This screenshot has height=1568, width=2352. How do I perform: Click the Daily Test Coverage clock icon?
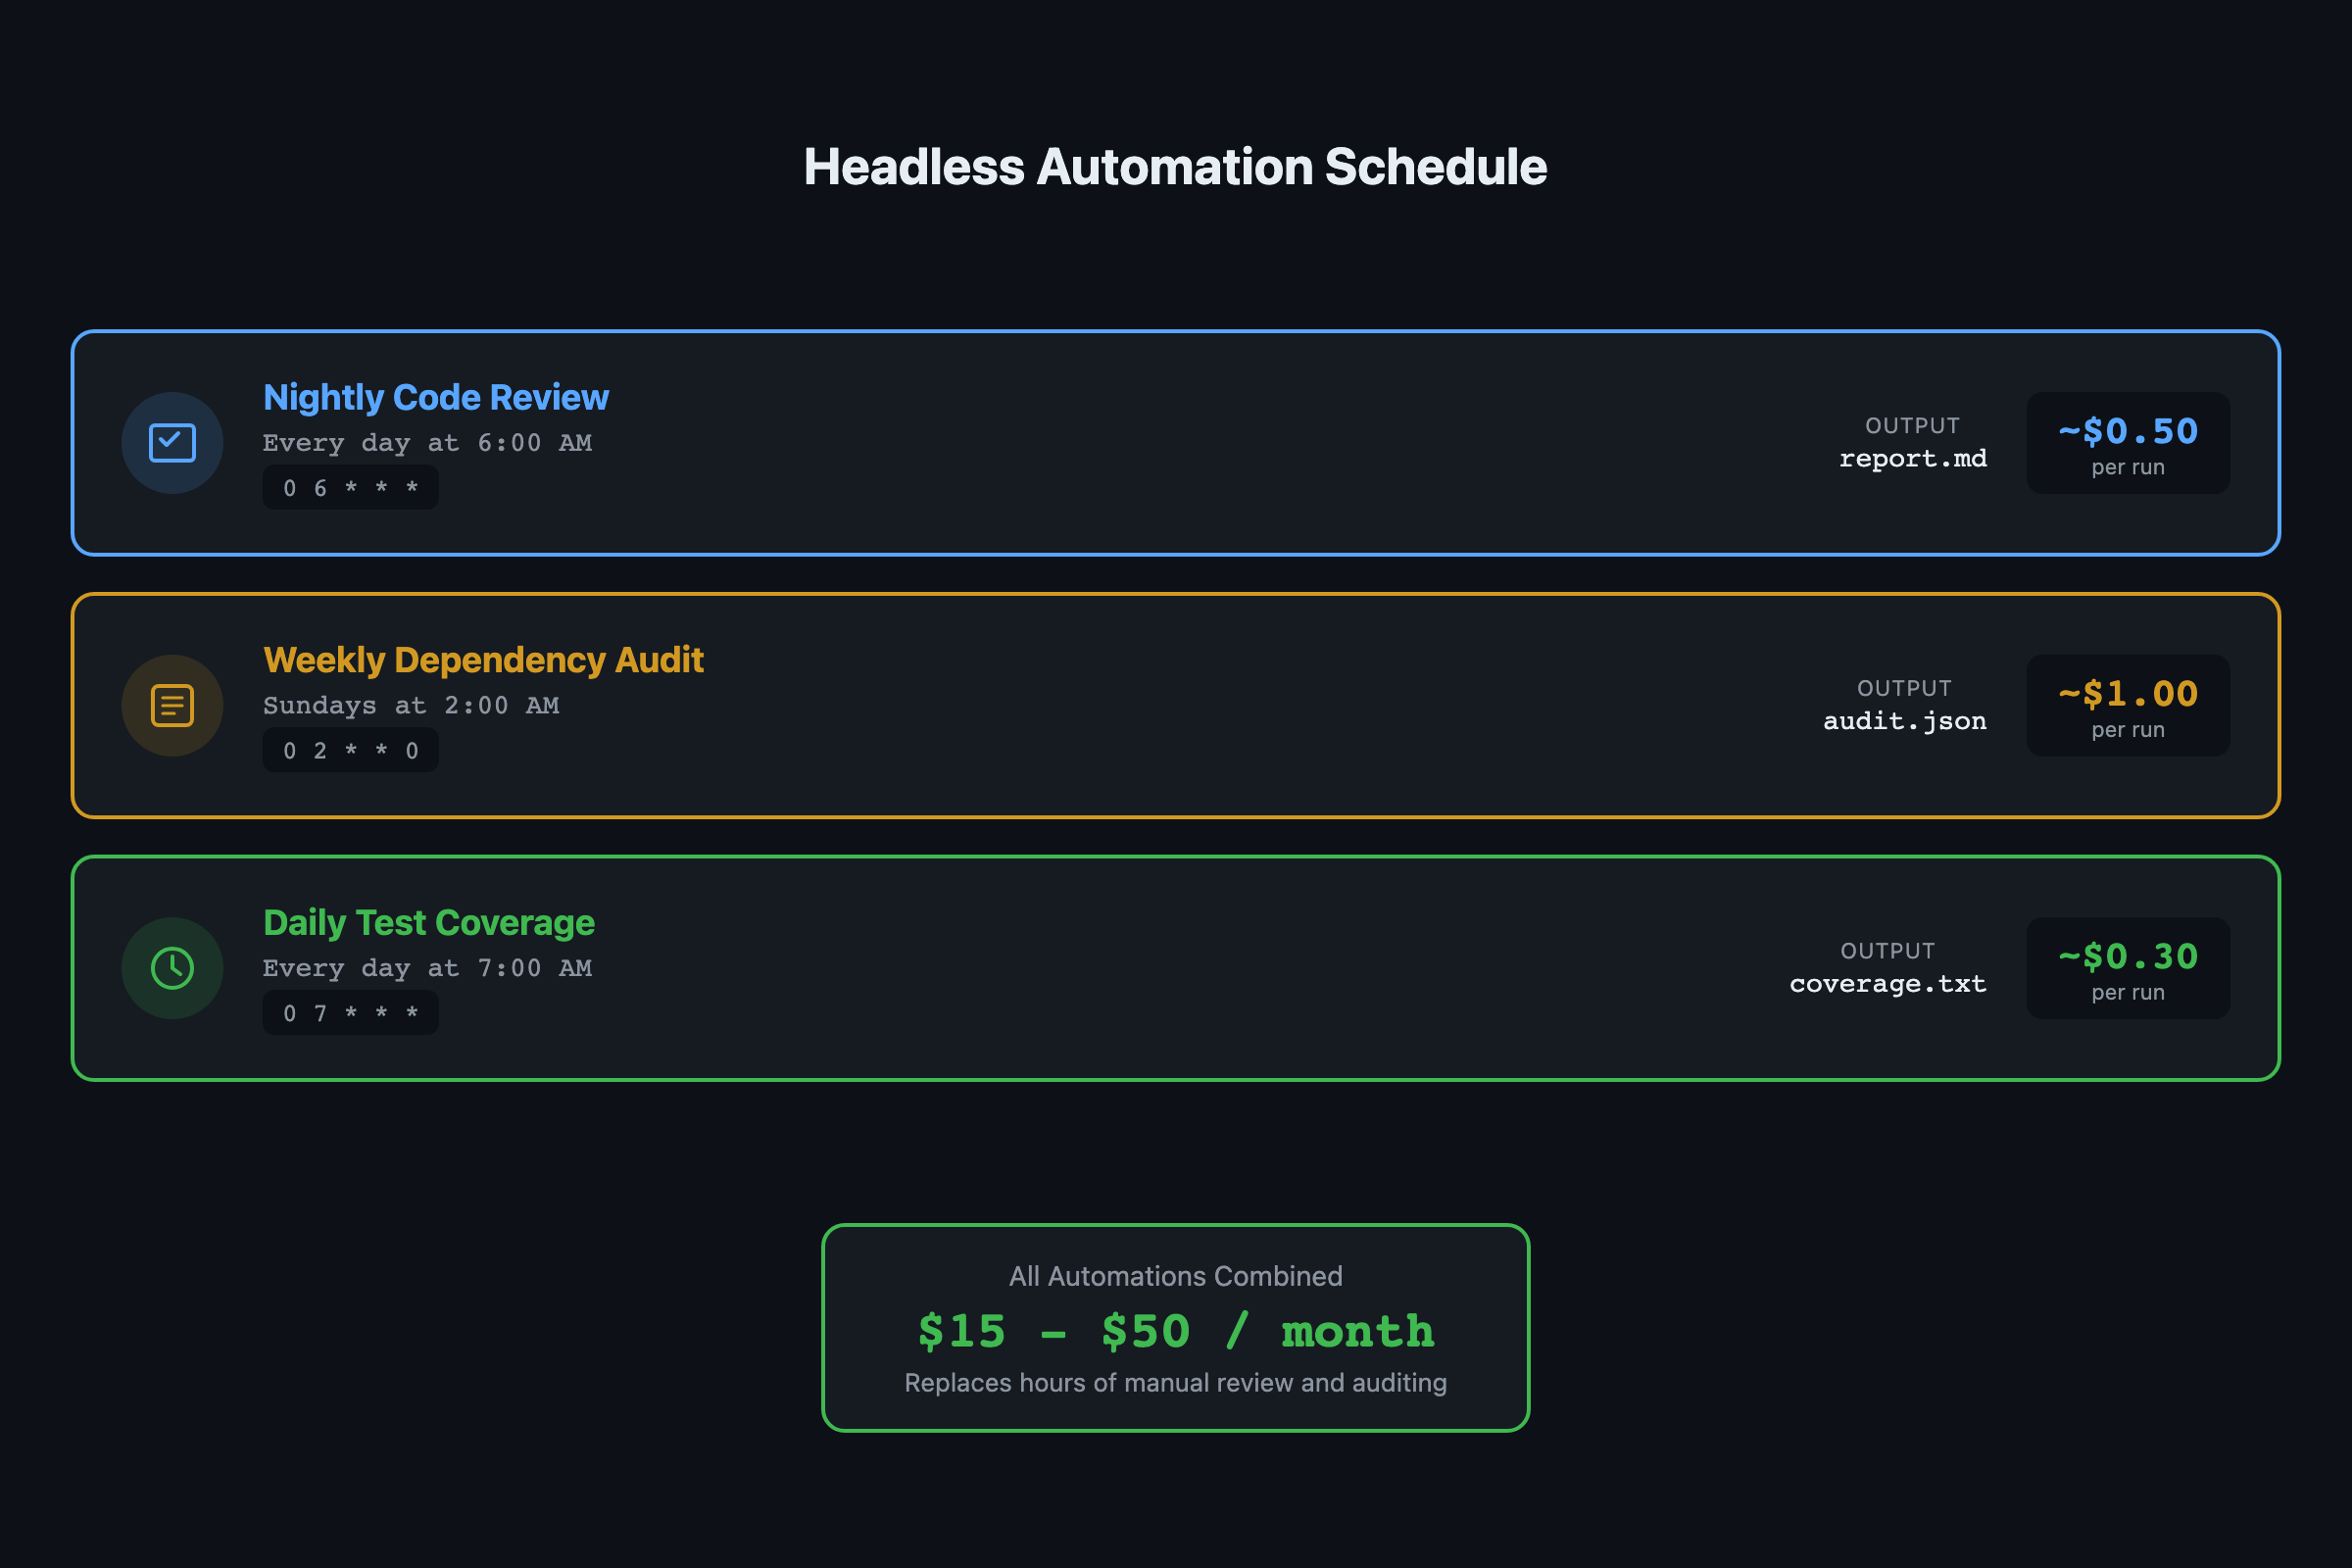click(172, 968)
